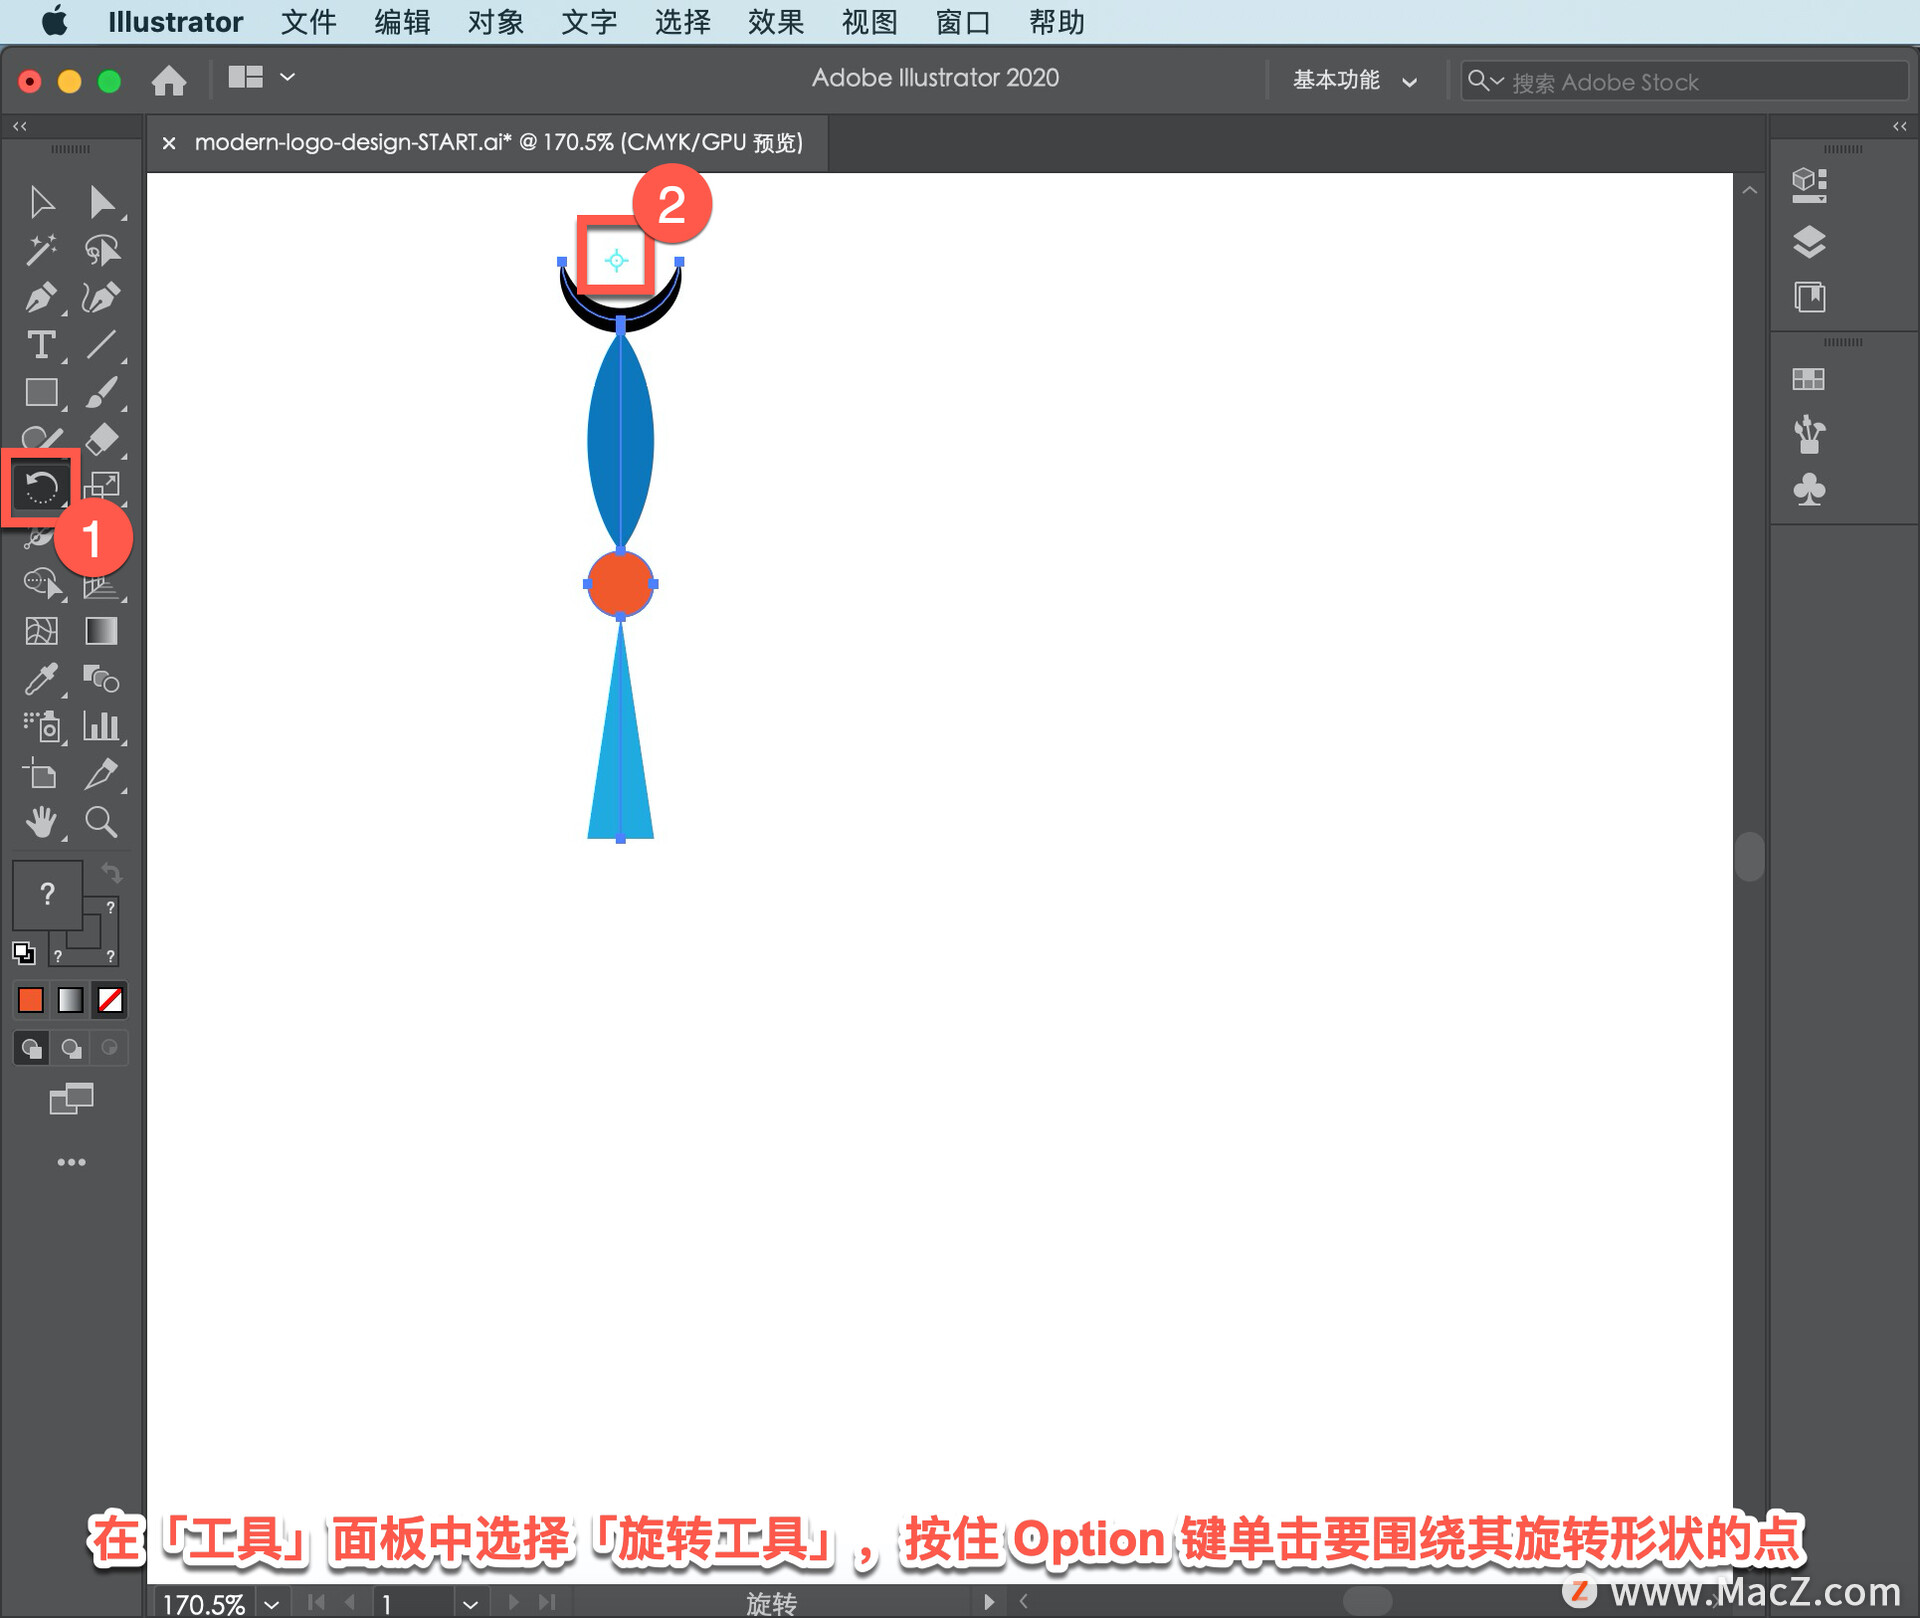Open the 文件 menu
The width and height of the screenshot is (1920, 1618).
coord(308,22)
